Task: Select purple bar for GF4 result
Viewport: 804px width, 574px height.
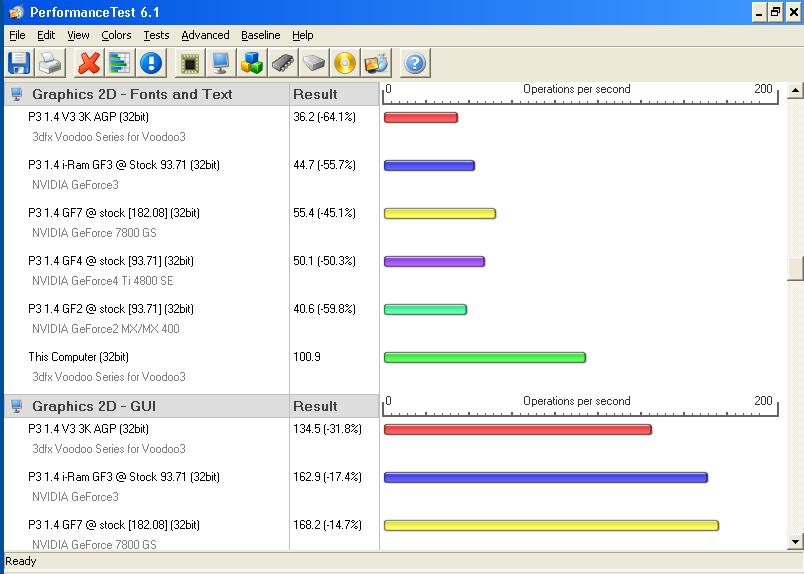Action: 434,262
